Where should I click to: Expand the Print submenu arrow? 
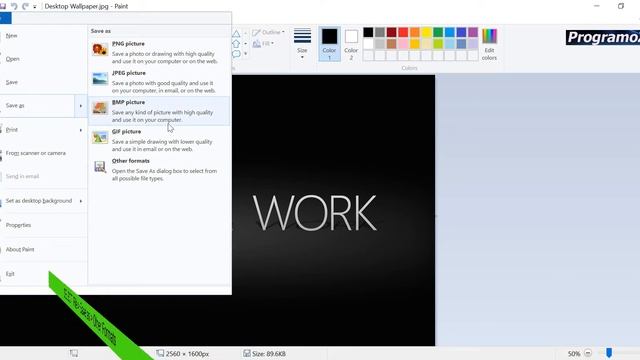coord(81,130)
